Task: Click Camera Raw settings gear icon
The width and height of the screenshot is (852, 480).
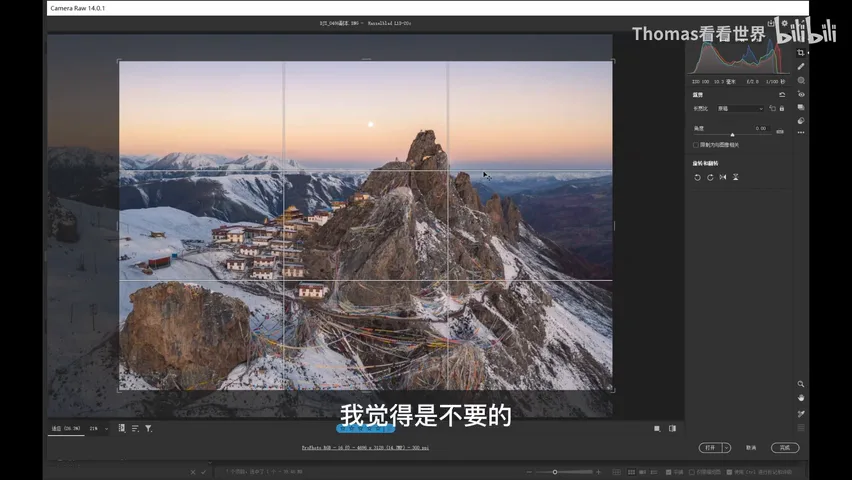Action: [x=784, y=23]
